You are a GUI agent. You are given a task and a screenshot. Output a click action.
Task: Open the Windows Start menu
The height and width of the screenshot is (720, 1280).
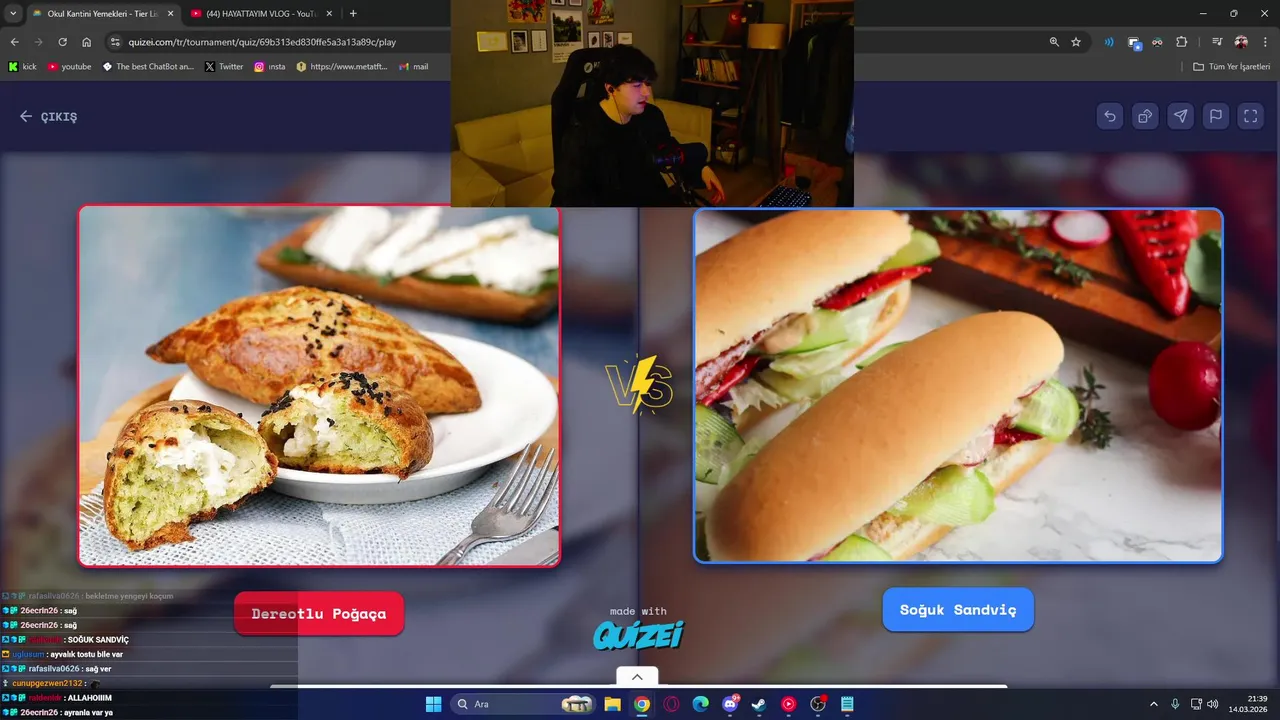(x=433, y=704)
